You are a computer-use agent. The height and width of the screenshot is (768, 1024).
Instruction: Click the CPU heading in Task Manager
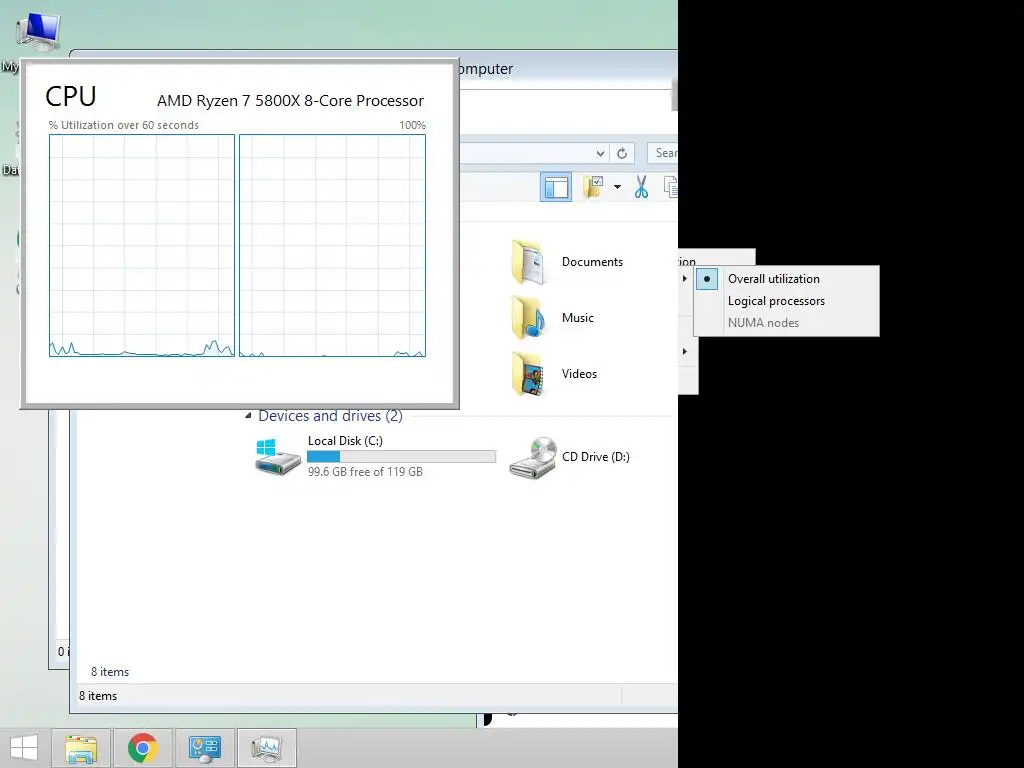pos(71,97)
